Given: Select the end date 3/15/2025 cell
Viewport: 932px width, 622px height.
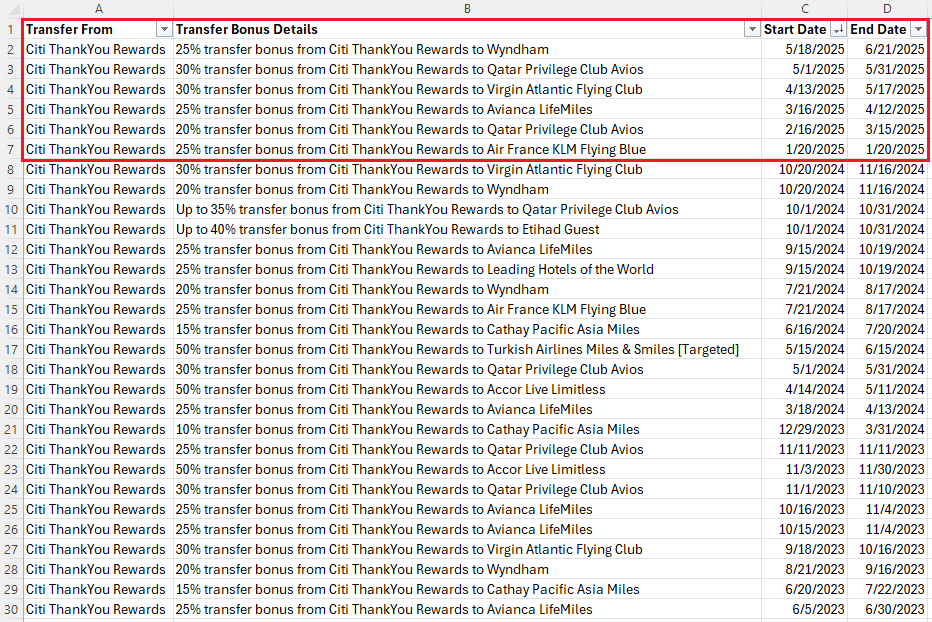Looking at the screenshot, I should click(887, 130).
